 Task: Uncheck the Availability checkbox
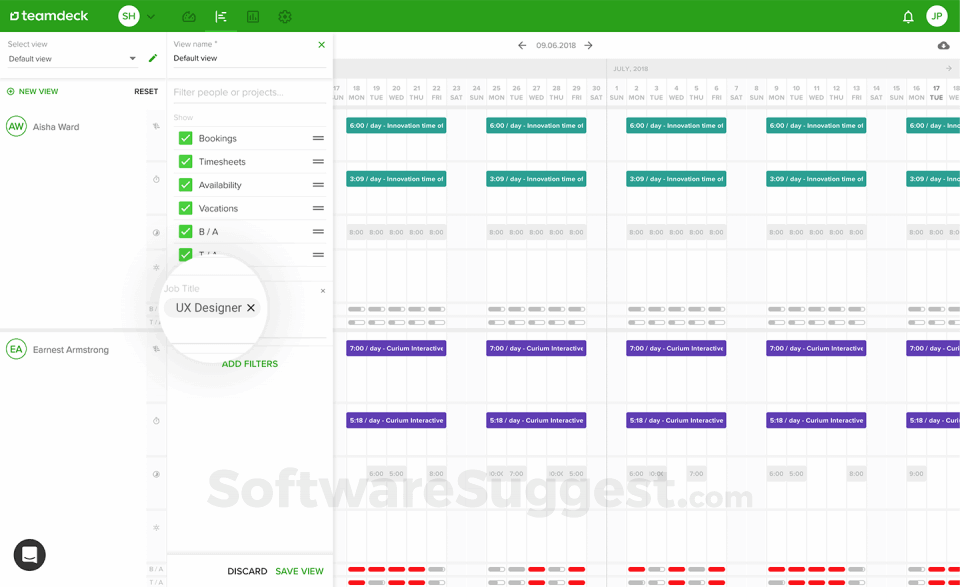click(x=186, y=185)
